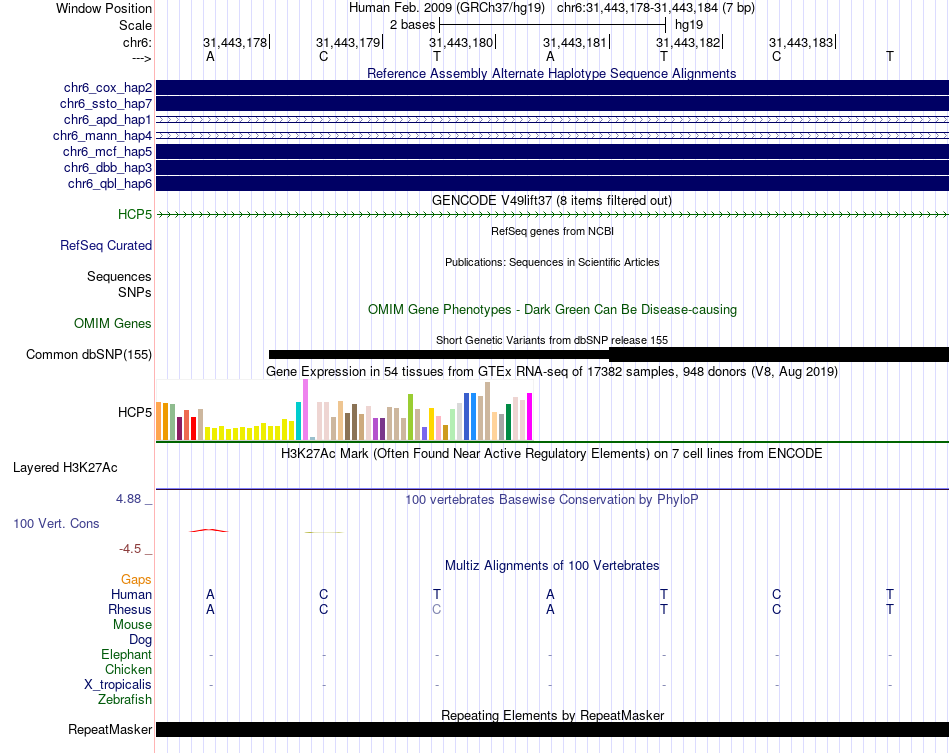This screenshot has width=950, height=753.
Task: Click the Zebrafish species label
Action: click(125, 700)
